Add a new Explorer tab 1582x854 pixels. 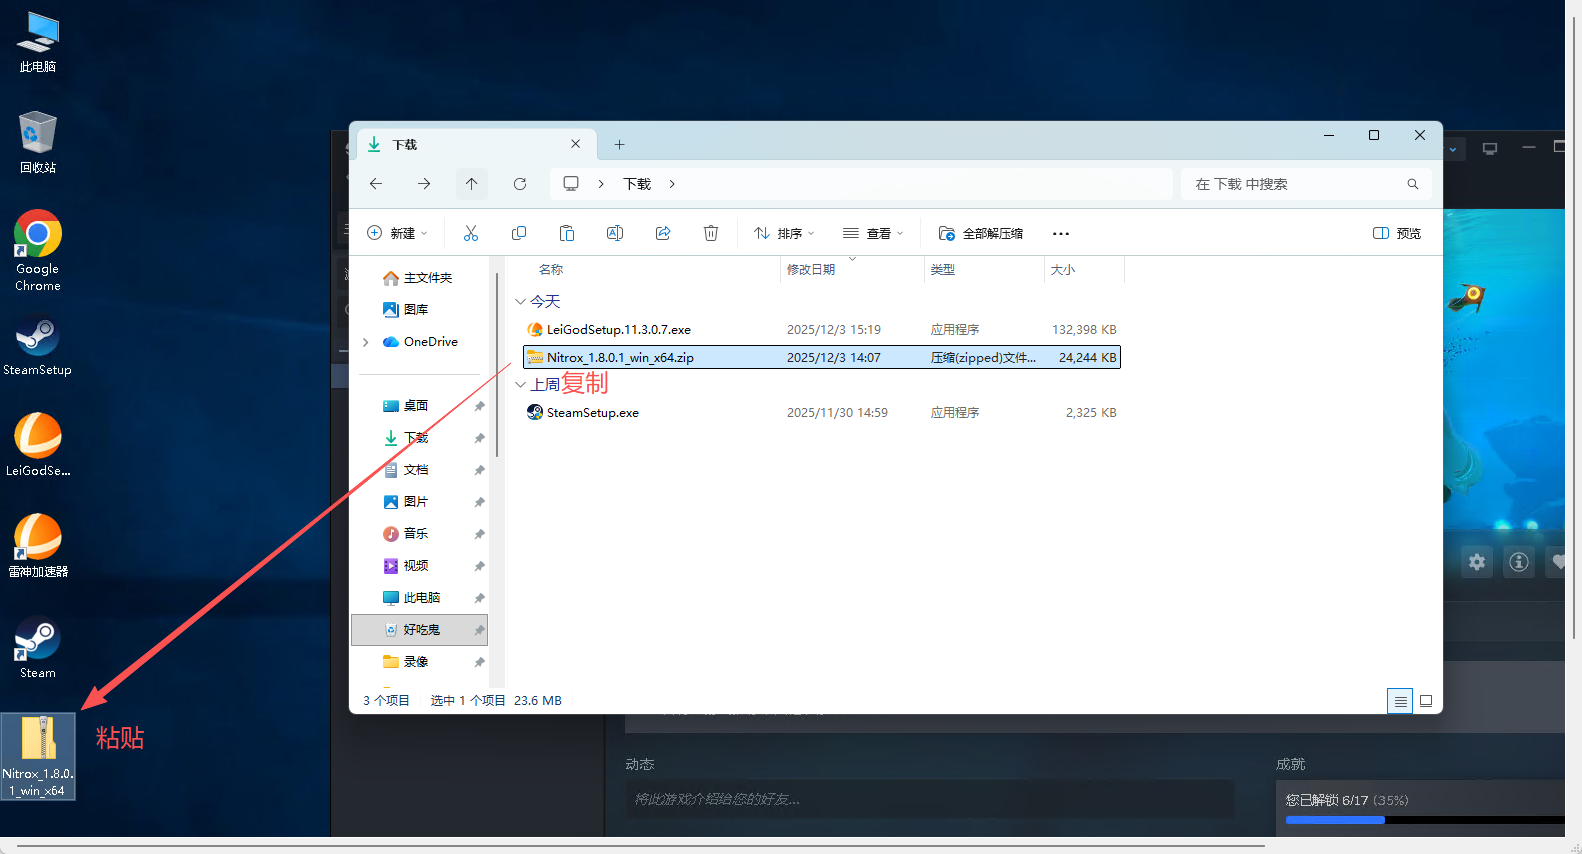[619, 145]
